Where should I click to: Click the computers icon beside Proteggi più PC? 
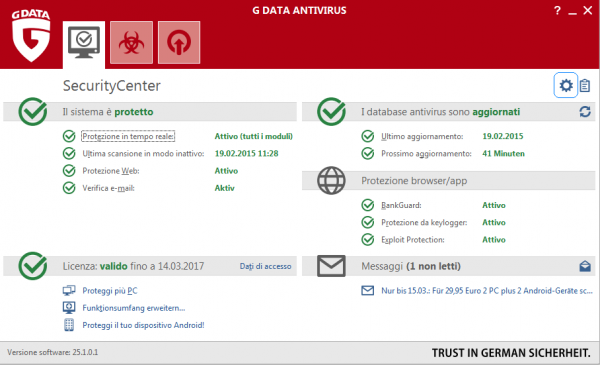pyautogui.click(x=69, y=291)
